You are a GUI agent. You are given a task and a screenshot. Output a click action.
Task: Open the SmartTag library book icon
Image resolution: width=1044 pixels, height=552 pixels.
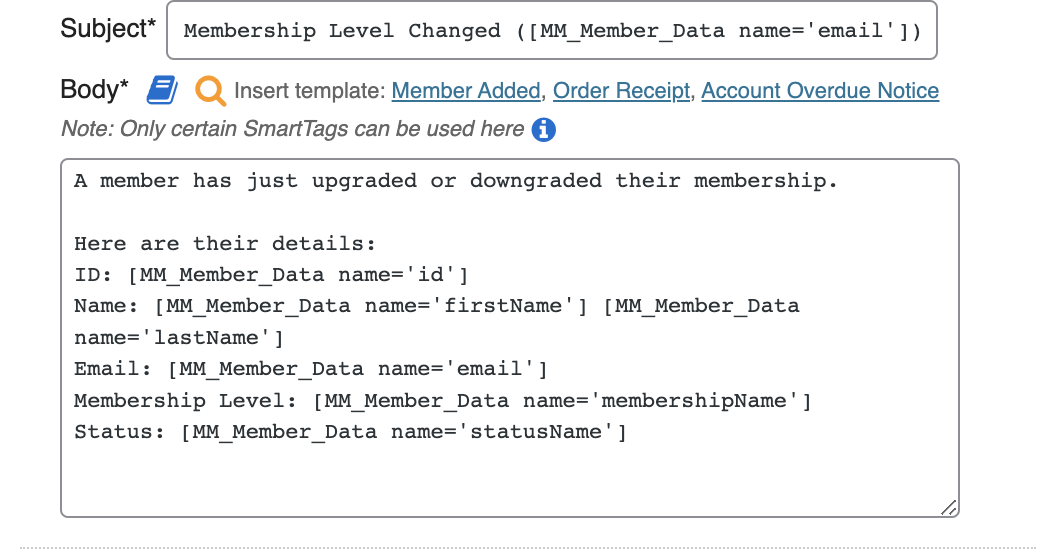[x=161, y=90]
